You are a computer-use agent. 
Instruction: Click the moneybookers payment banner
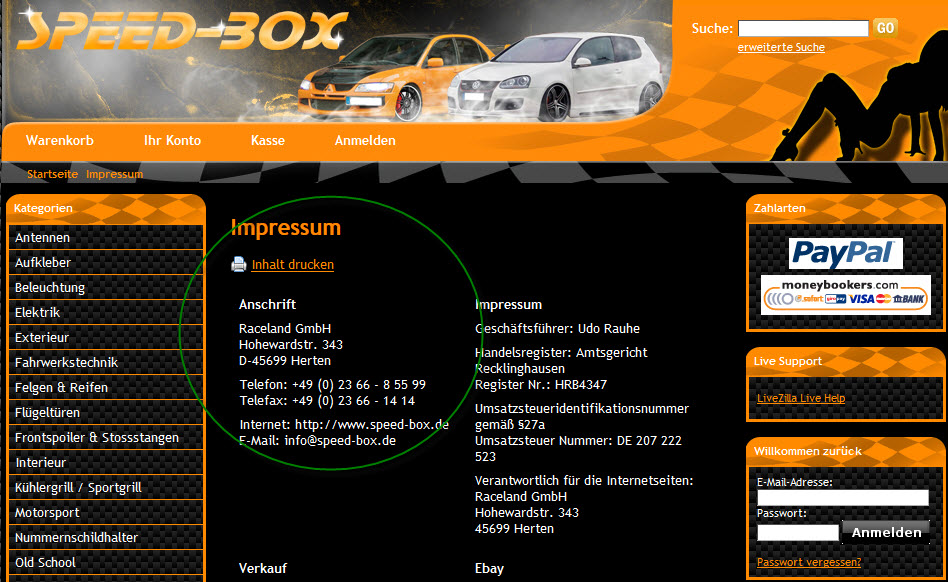(x=845, y=295)
